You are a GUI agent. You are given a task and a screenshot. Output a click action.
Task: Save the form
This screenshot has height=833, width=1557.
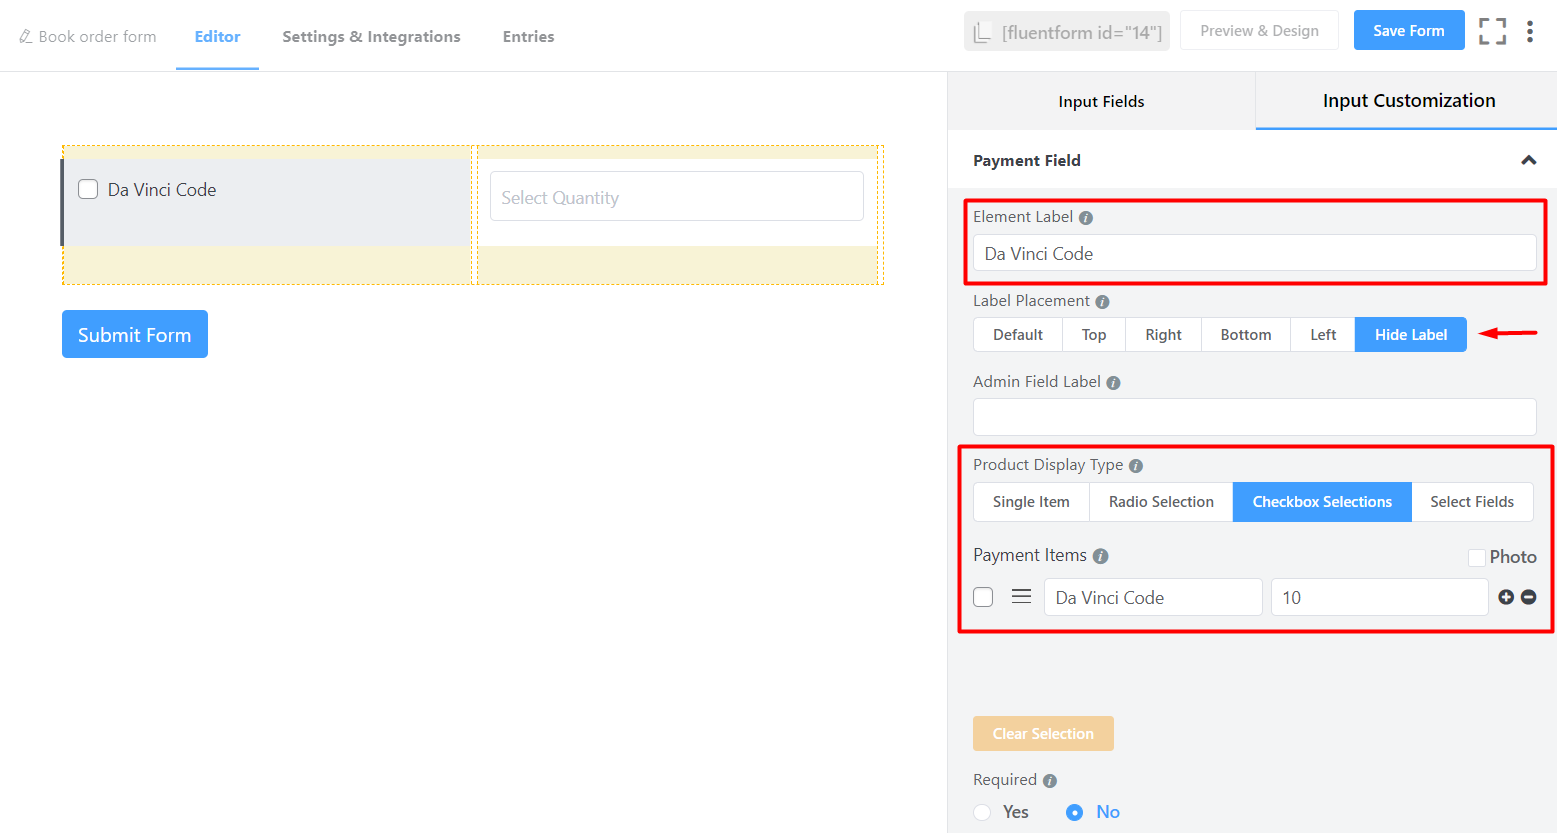click(1408, 30)
